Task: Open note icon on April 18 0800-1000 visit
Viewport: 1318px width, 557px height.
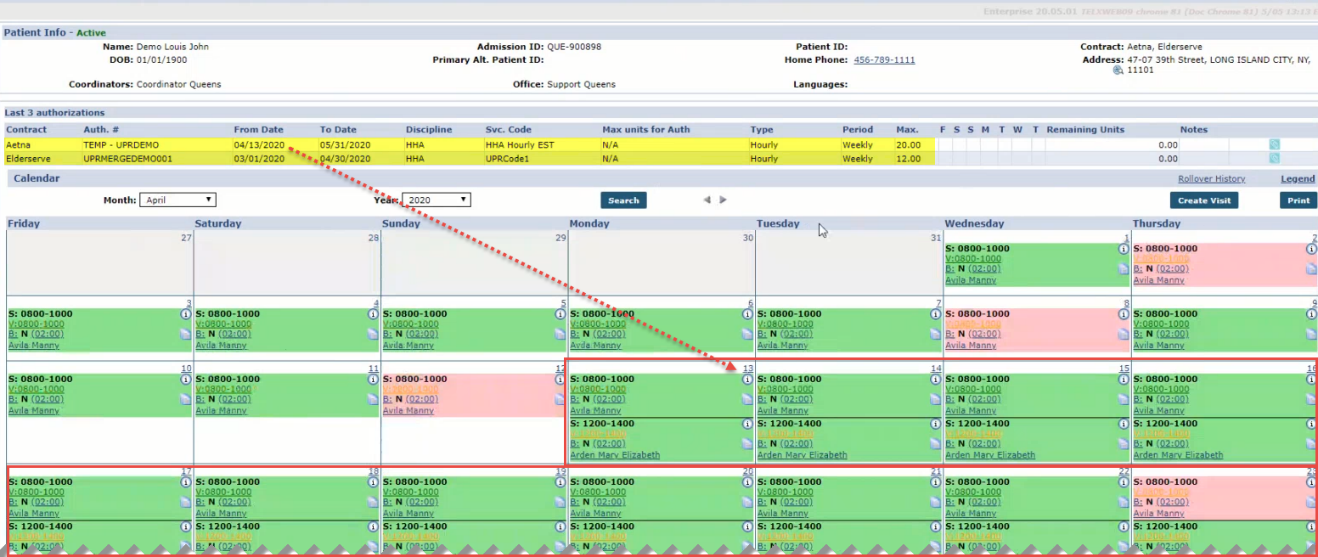Action: click(374, 502)
